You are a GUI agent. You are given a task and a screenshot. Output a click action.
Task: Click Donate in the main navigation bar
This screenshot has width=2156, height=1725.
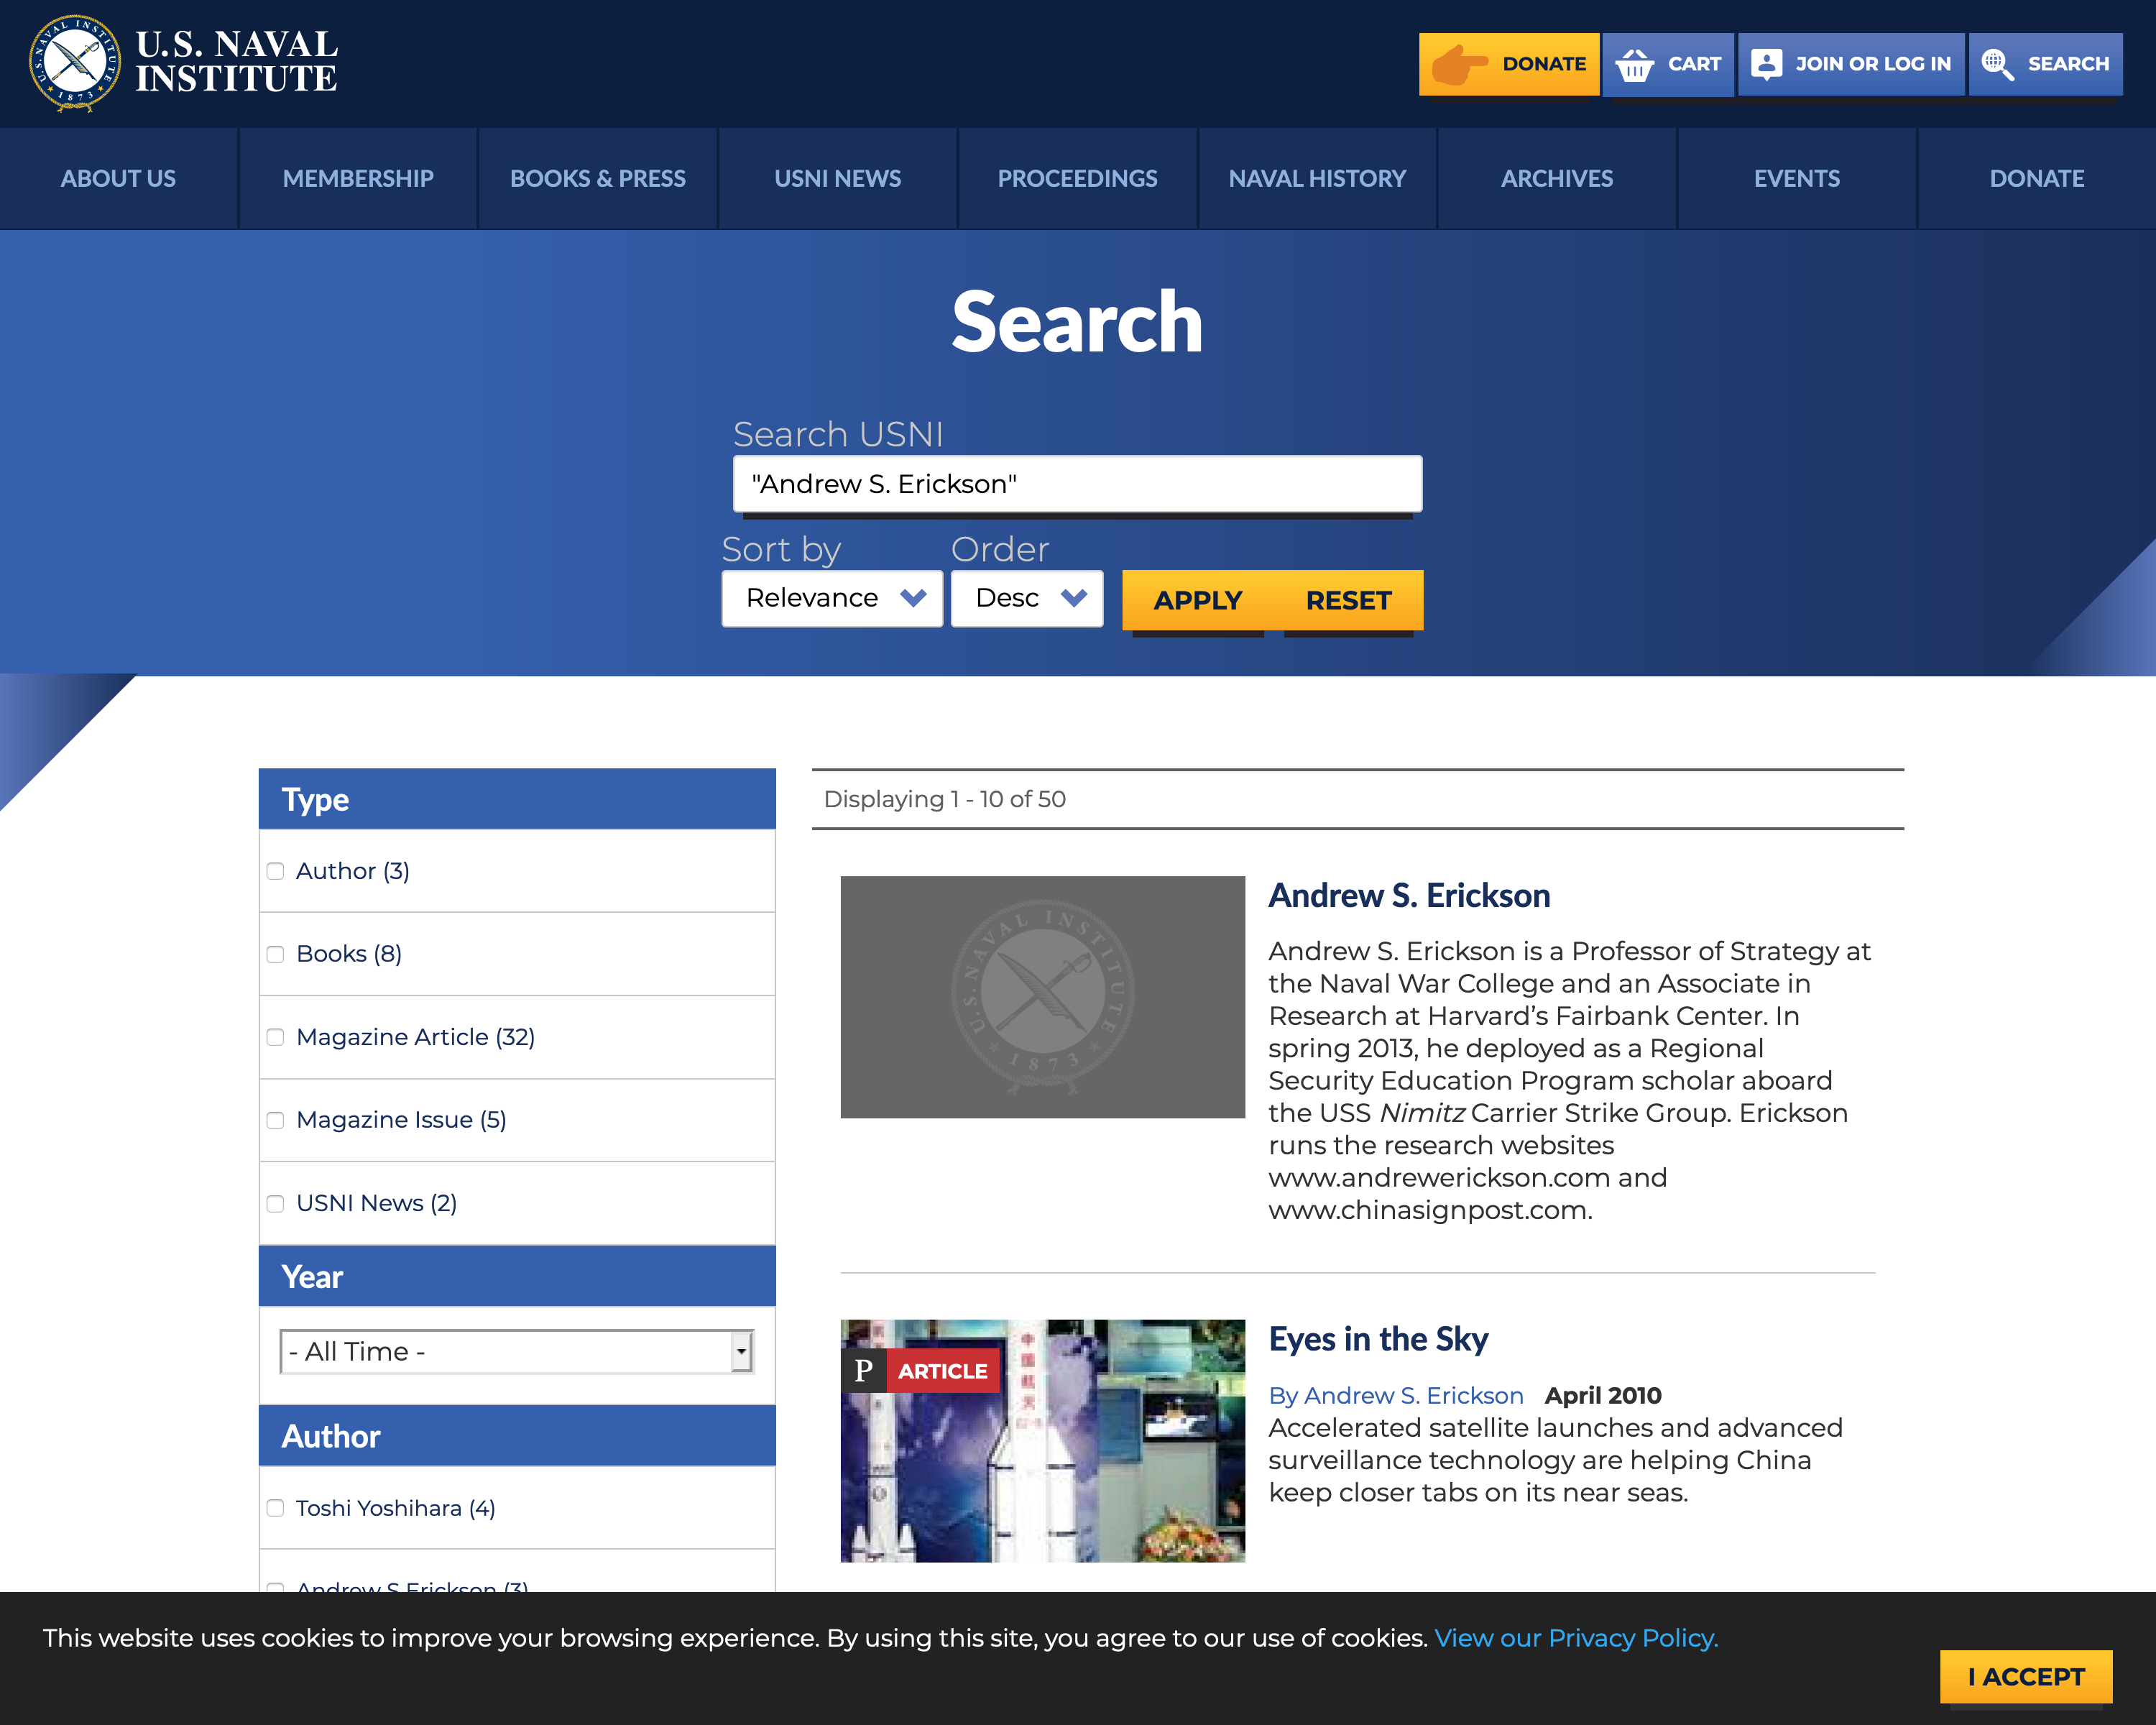pyautogui.click(x=2037, y=179)
